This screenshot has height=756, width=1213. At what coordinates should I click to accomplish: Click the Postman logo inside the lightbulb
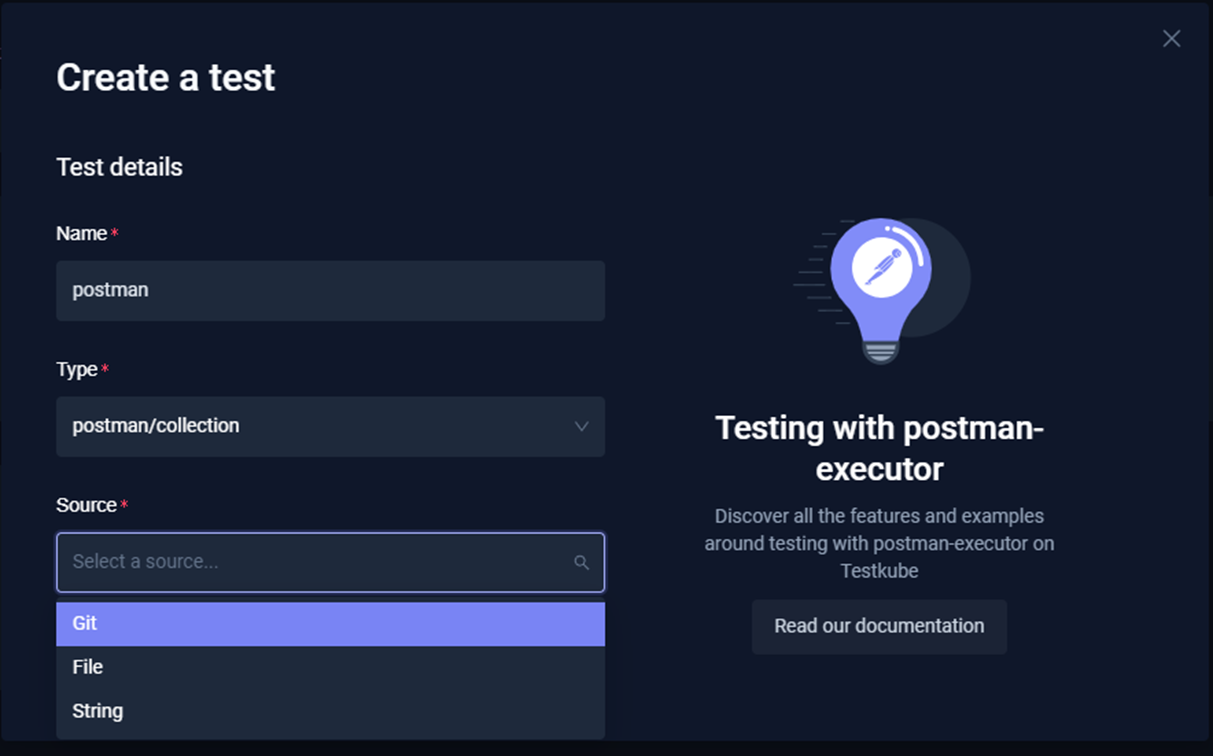[882, 267]
